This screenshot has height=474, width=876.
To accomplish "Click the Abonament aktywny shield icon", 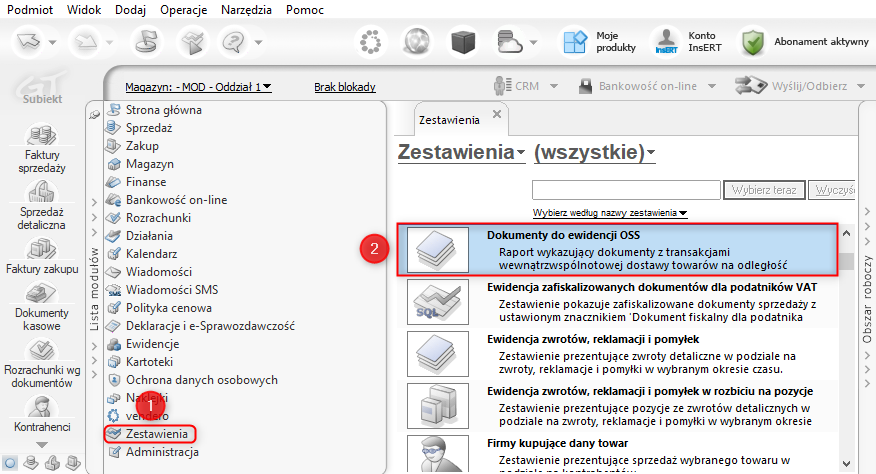I will [753, 42].
